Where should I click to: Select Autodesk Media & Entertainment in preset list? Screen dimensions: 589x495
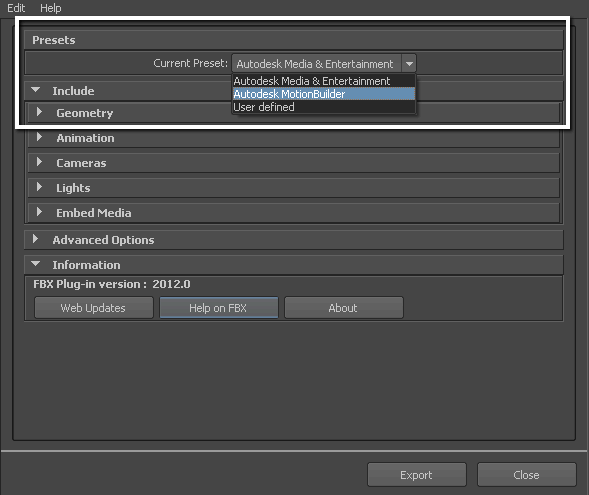click(324, 81)
